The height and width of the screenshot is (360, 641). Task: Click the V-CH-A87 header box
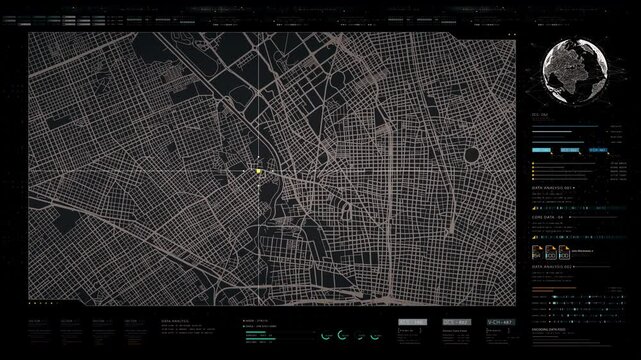point(501,322)
